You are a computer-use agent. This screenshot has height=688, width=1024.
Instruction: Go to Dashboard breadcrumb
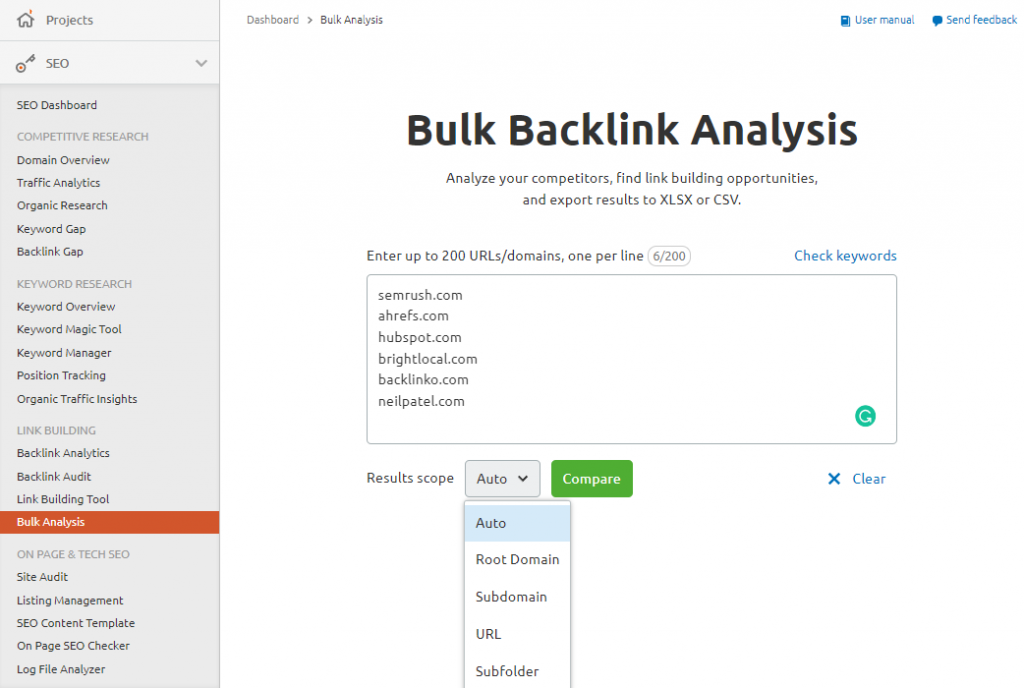tap(272, 20)
